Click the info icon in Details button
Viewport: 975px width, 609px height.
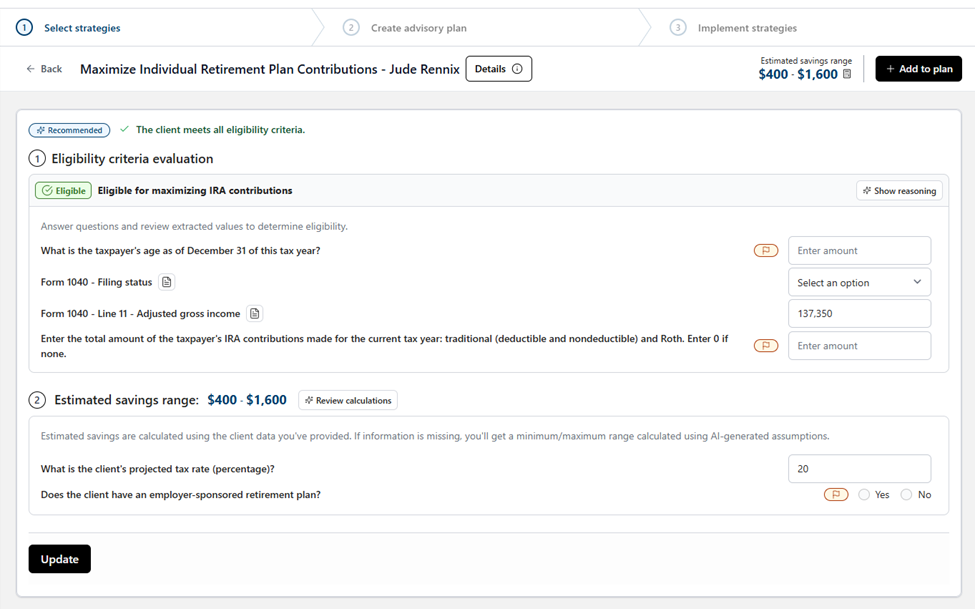(x=517, y=69)
